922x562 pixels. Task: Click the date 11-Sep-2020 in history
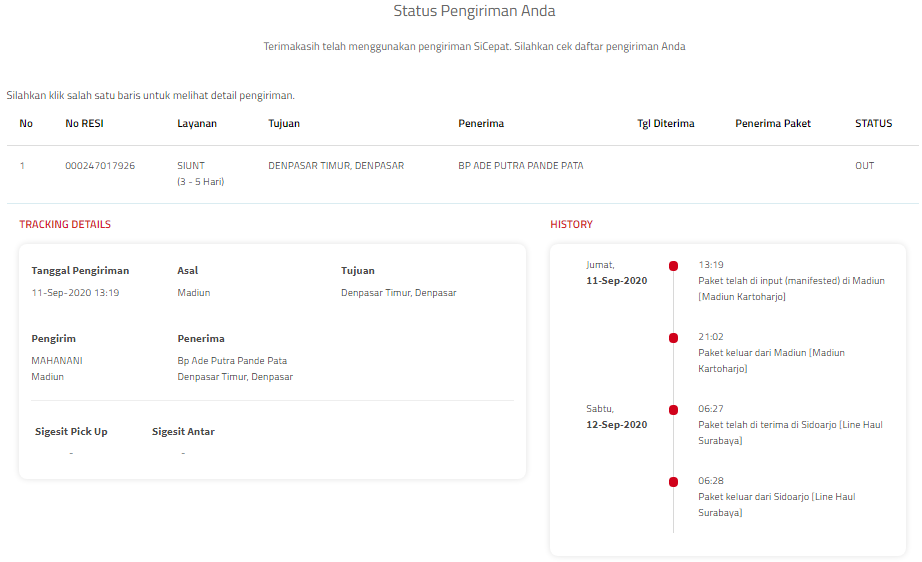(616, 281)
